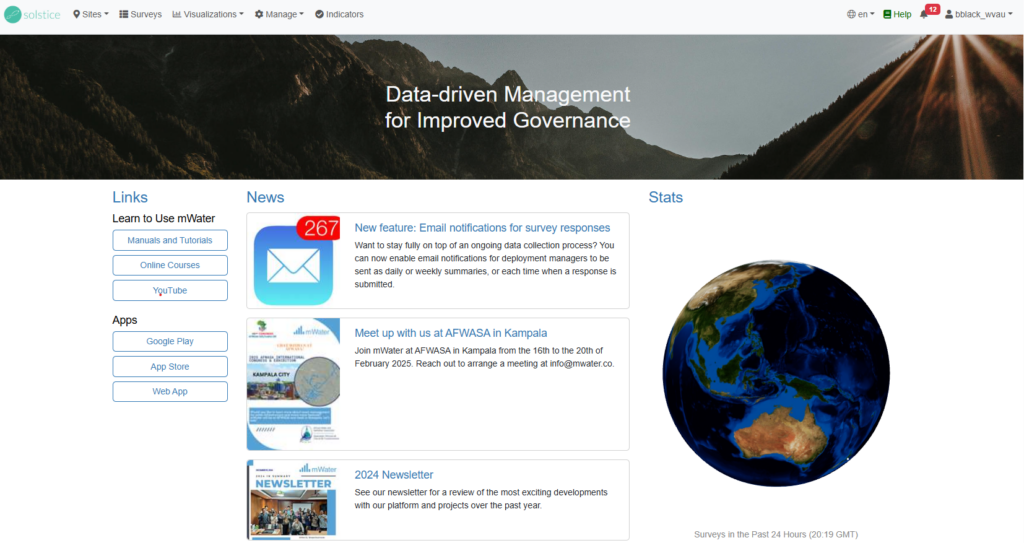The height and width of the screenshot is (543, 1024).
Task: Click the green Help book icon
Action: click(887, 14)
